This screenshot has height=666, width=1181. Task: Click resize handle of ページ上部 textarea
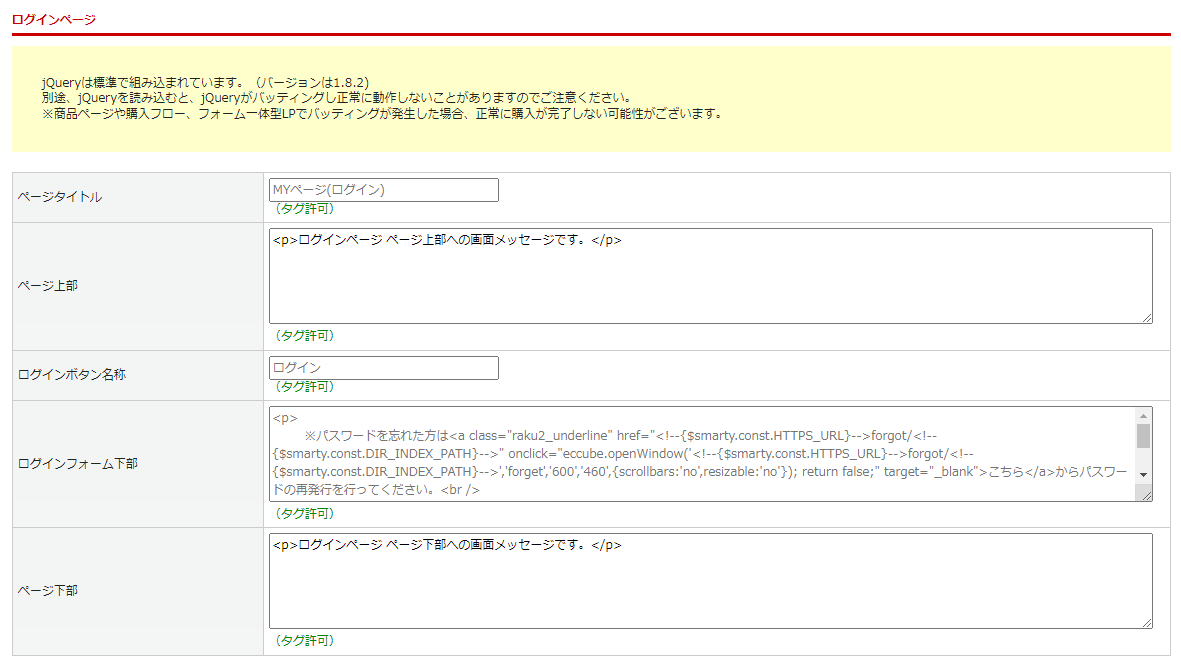coord(1146,317)
